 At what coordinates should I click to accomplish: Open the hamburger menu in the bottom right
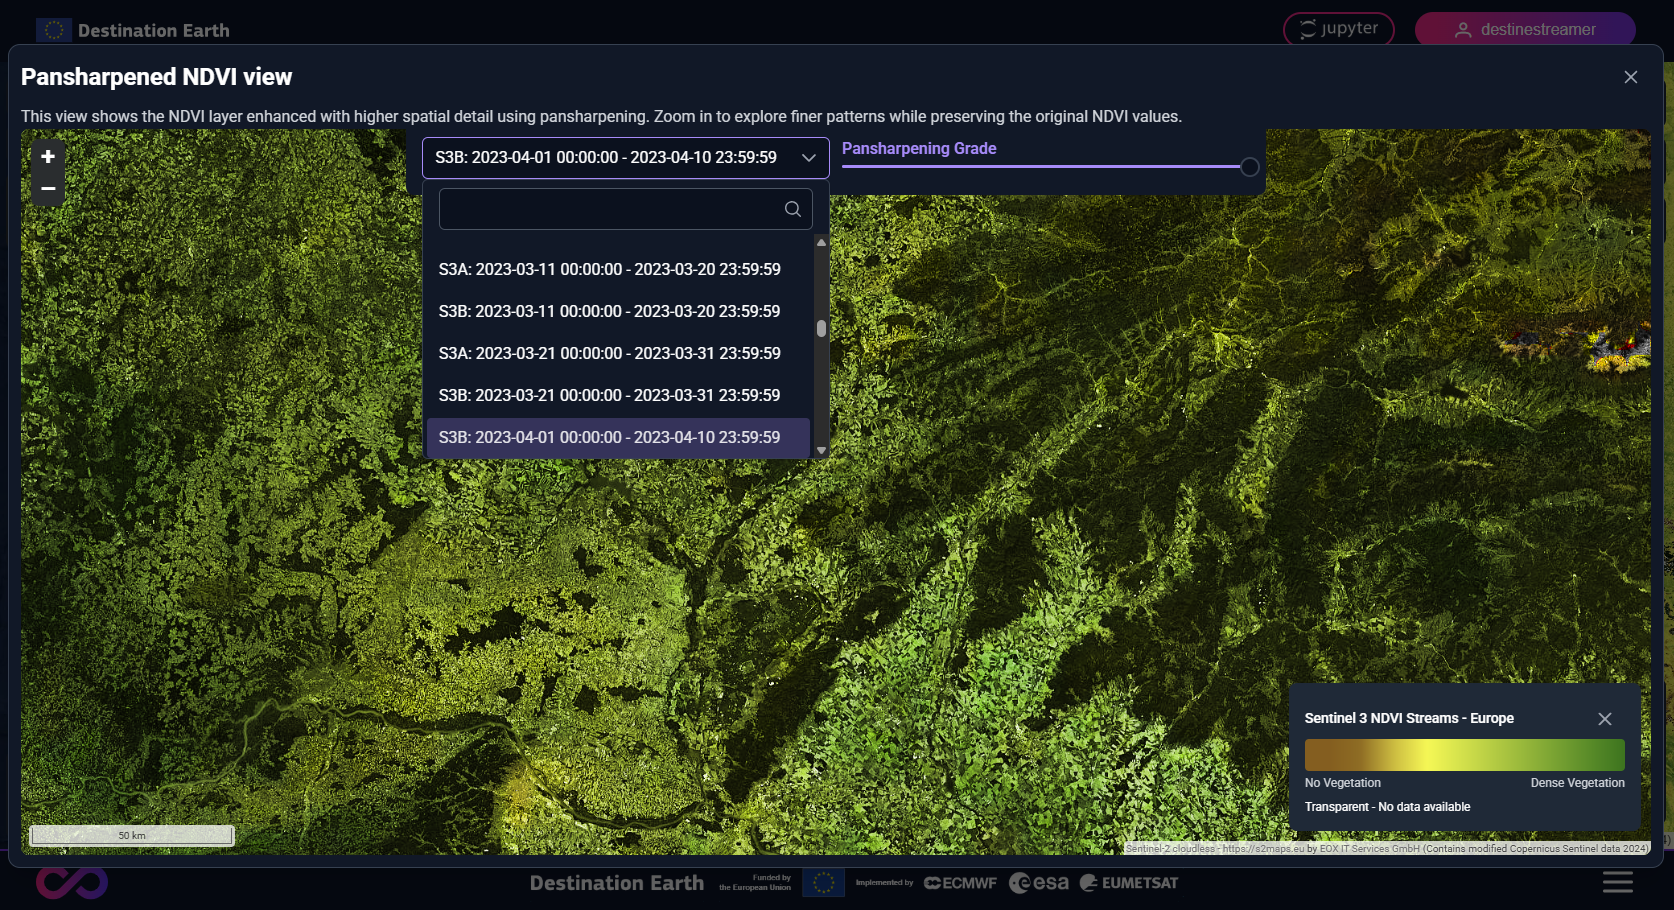pos(1618,882)
